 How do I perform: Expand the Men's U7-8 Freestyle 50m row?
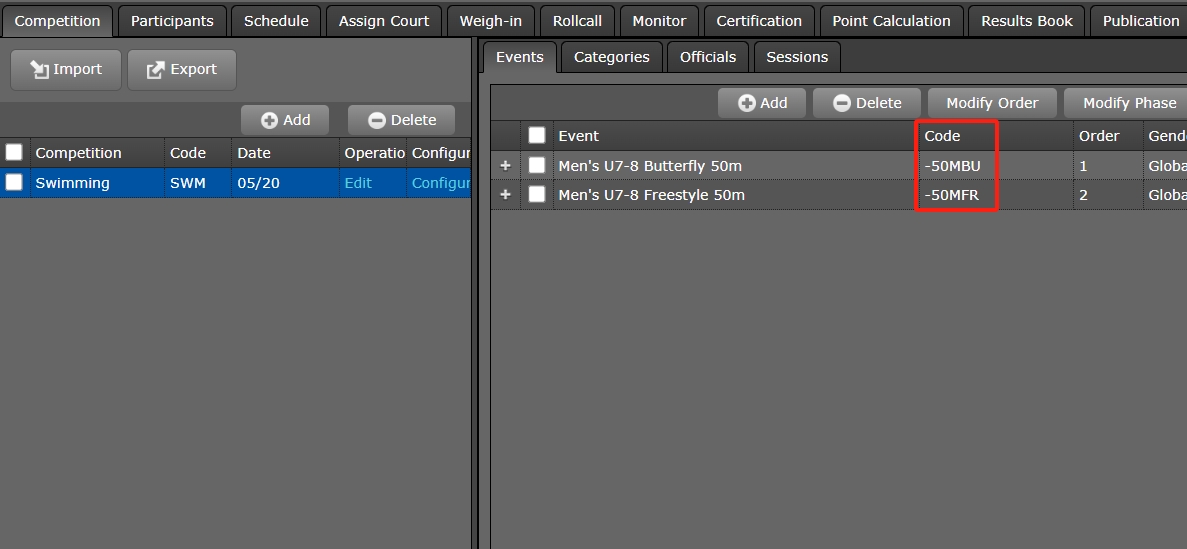pos(505,195)
